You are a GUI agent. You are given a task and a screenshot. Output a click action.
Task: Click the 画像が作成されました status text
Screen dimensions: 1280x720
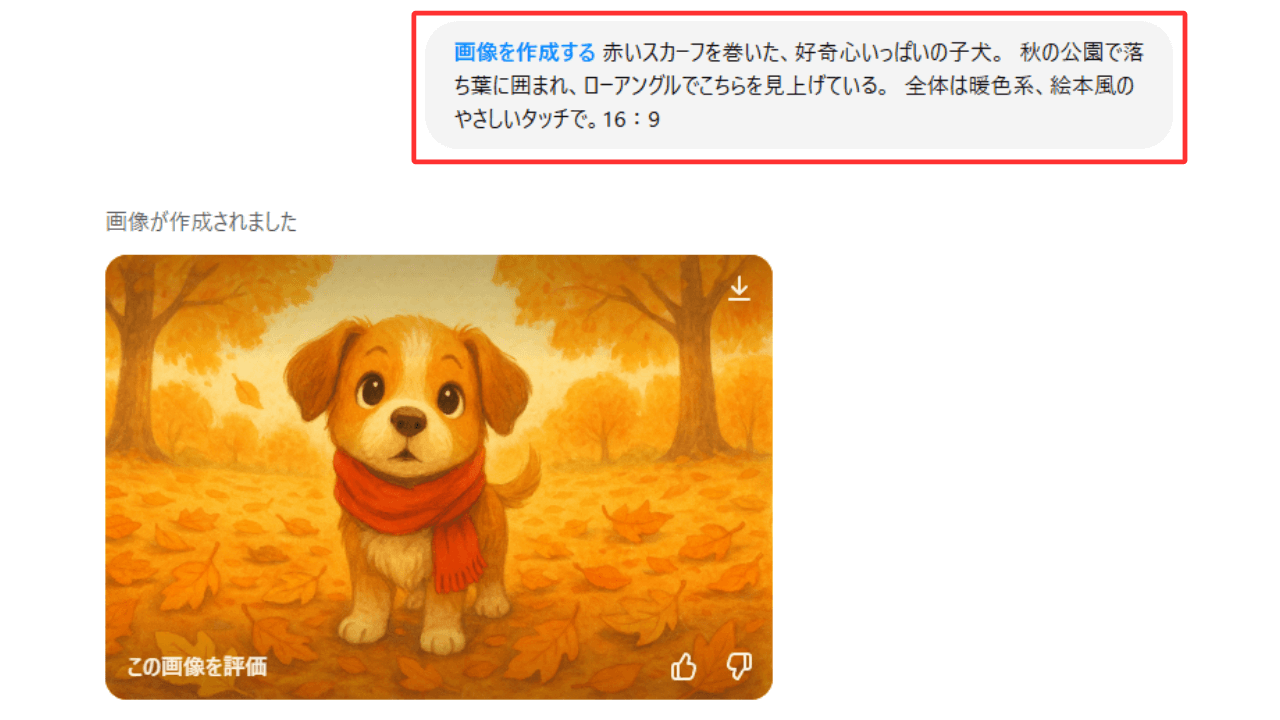coord(202,222)
